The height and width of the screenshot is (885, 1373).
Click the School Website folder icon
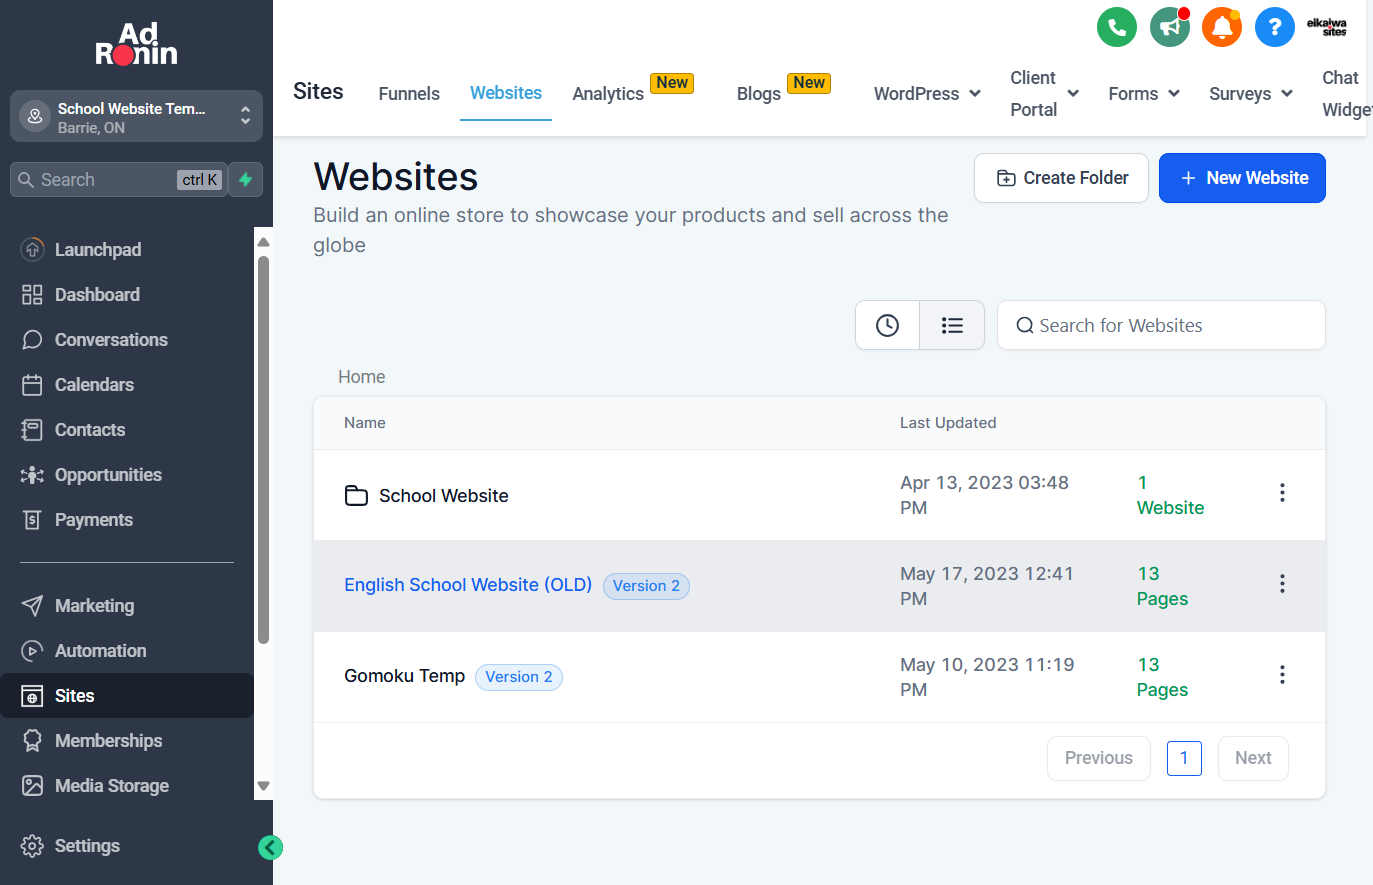(x=356, y=496)
